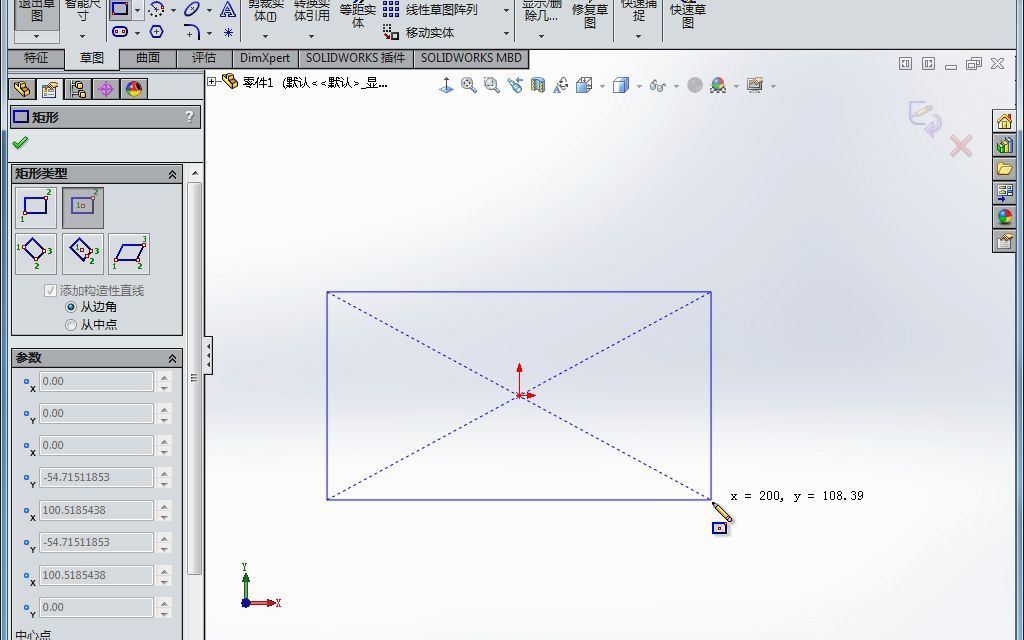Select the polygon sketch tool

coord(157,32)
